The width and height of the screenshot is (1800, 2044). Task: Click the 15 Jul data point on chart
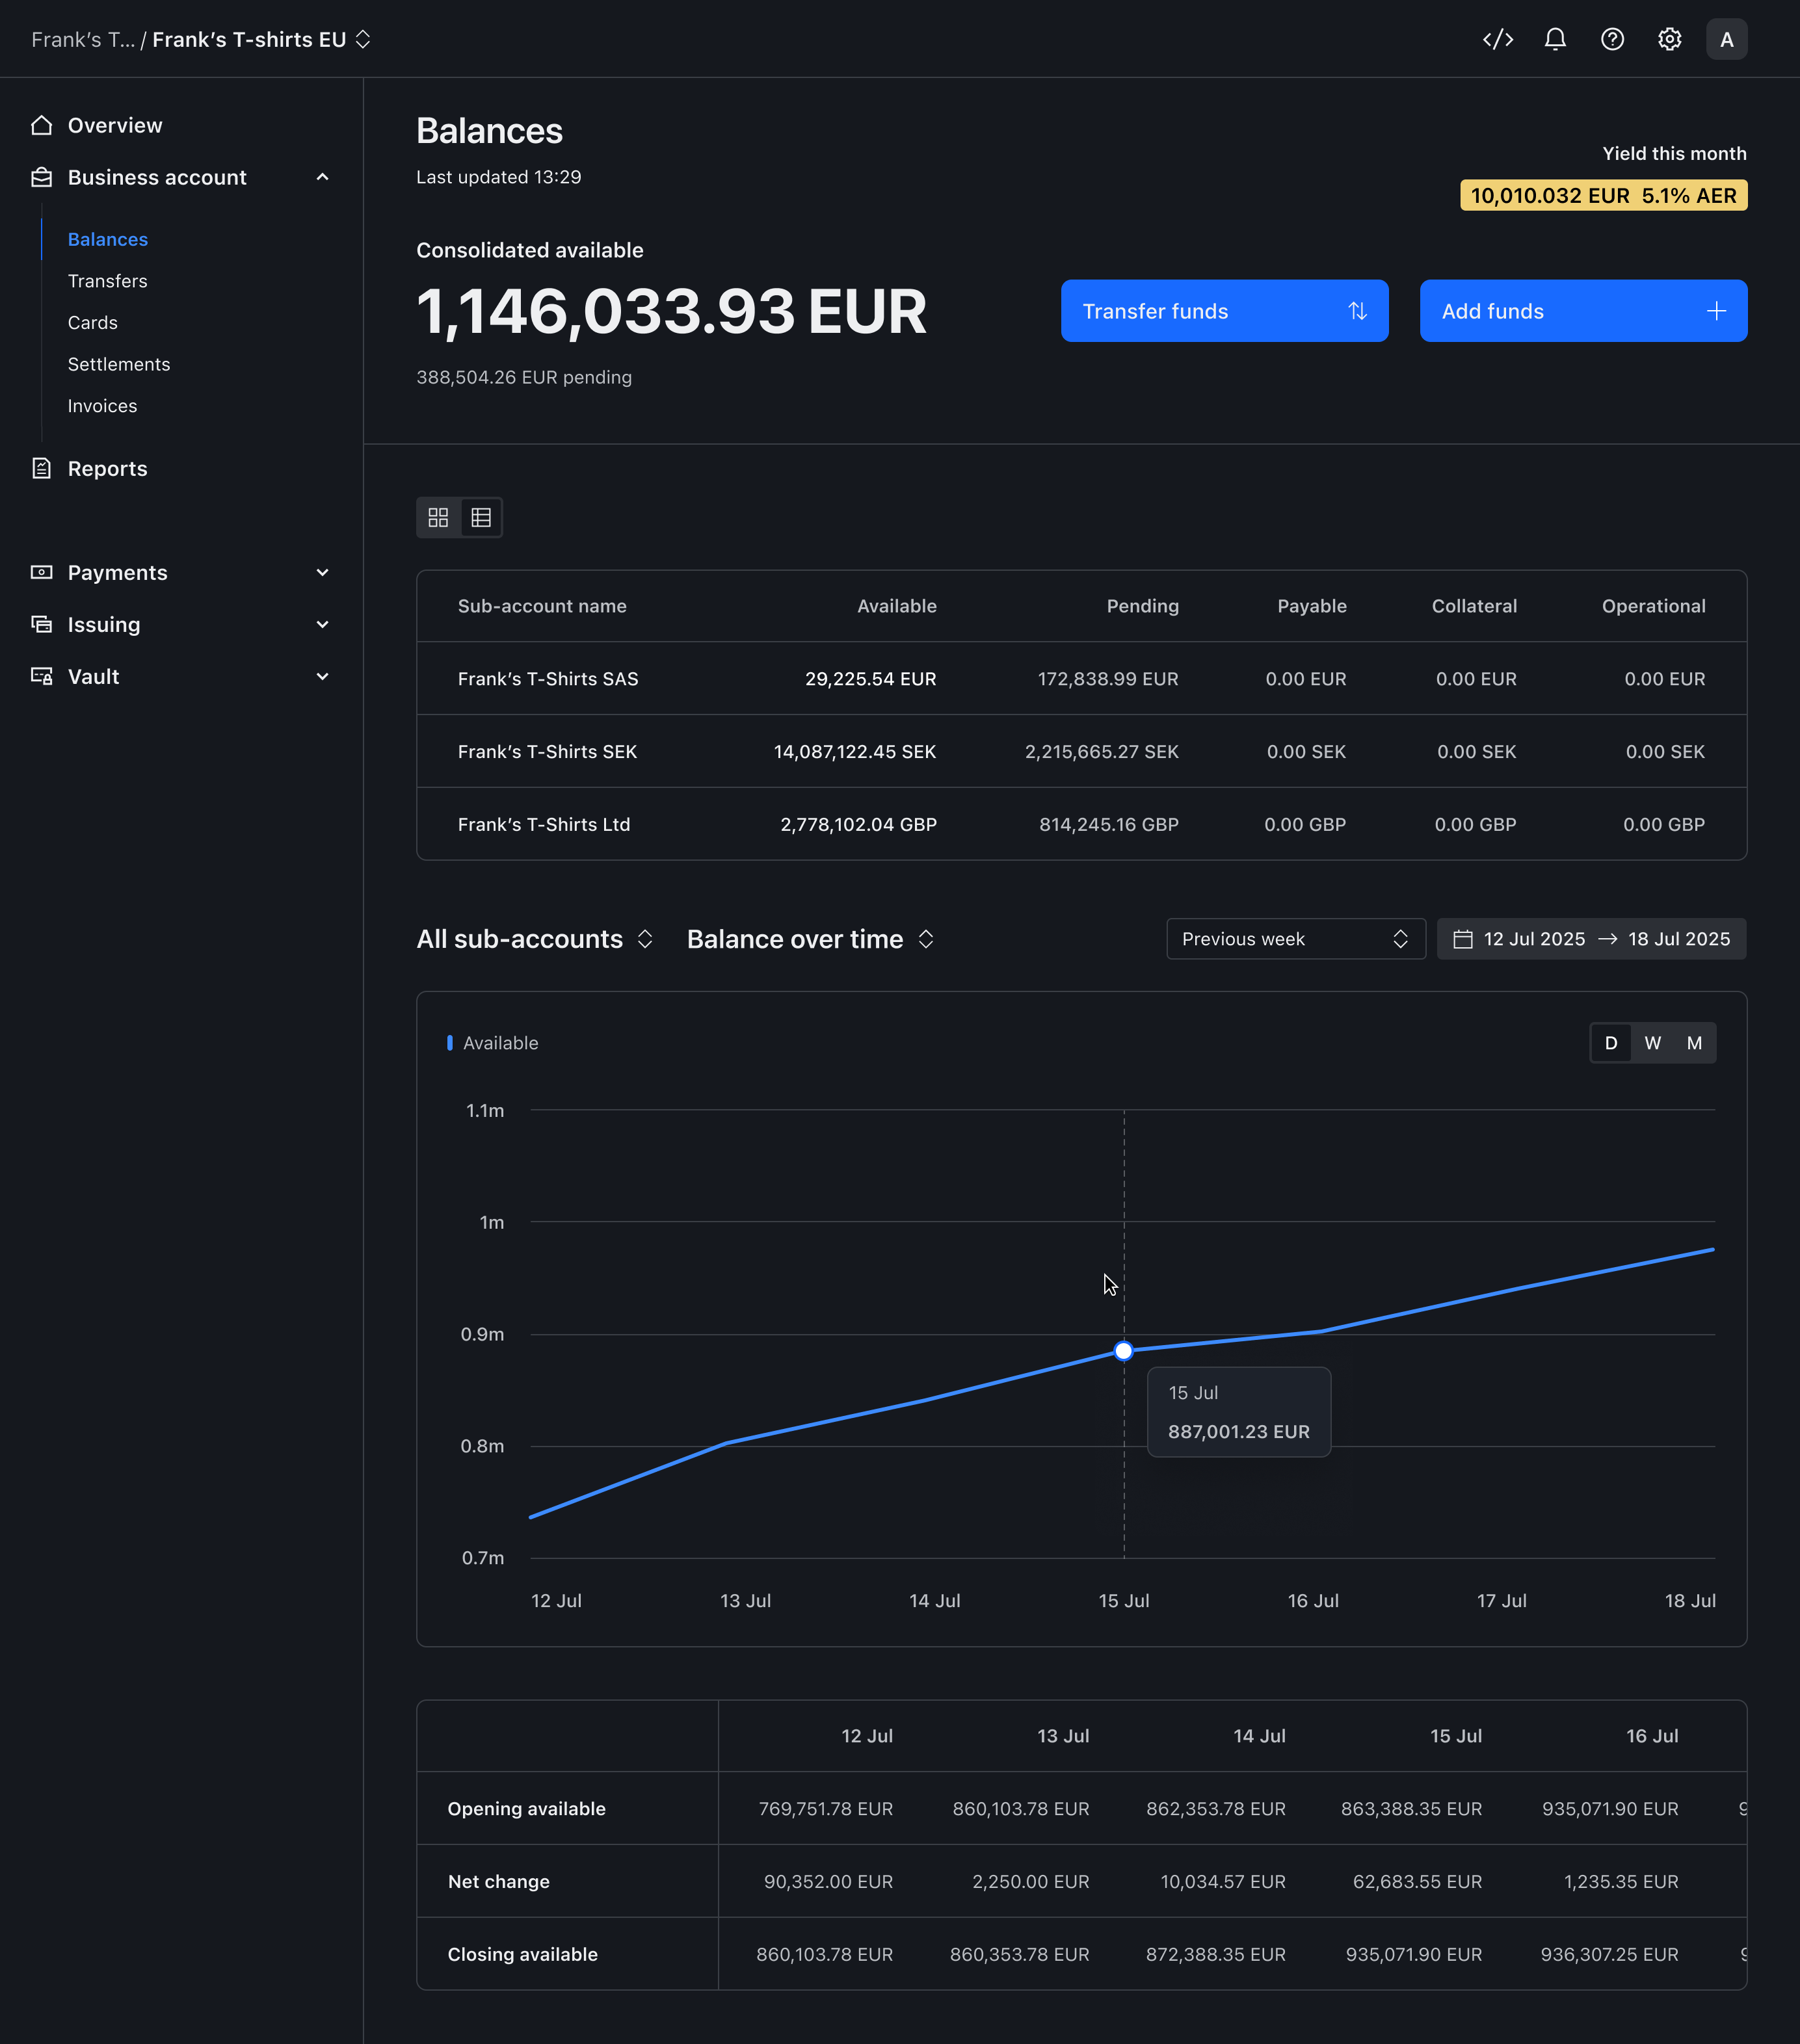click(x=1123, y=1351)
